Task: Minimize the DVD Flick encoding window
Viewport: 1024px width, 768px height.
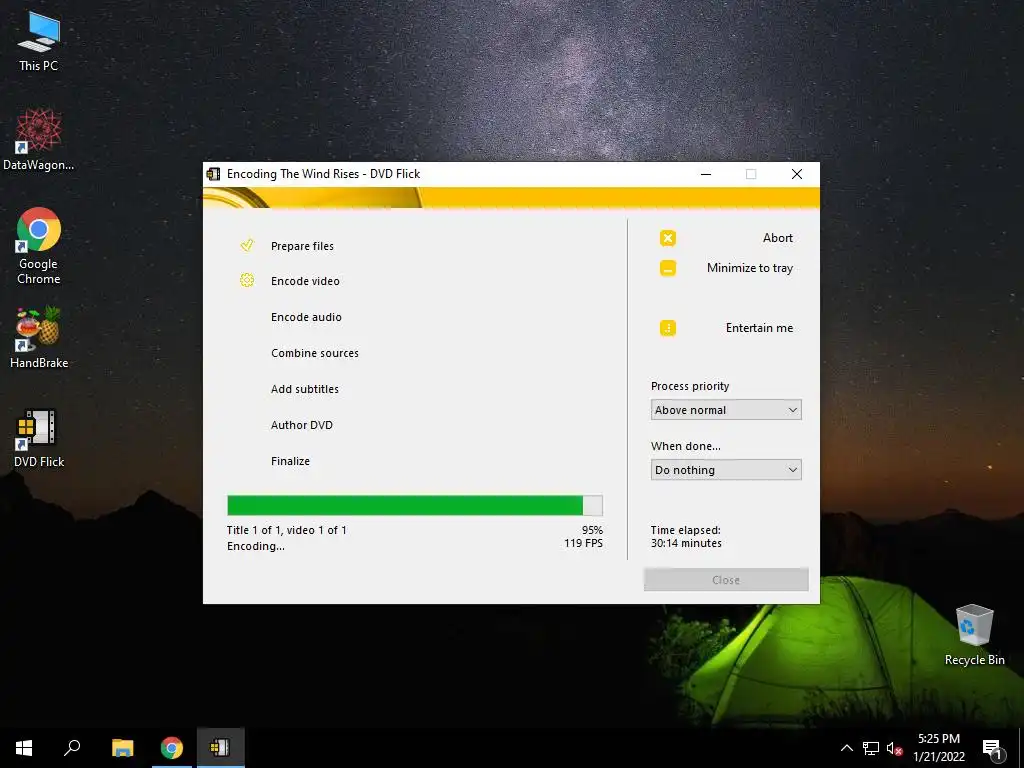Action: [706, 174]
